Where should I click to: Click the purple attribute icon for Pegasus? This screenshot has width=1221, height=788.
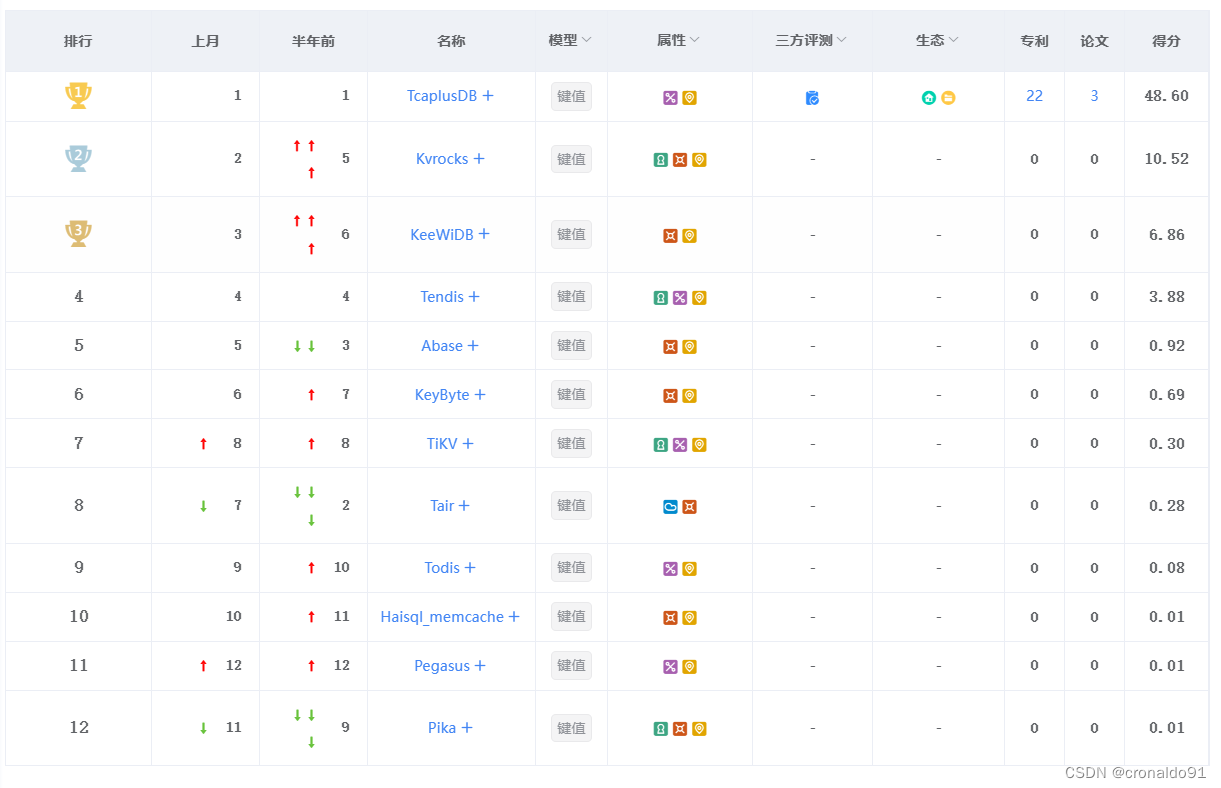coord(670,667)
